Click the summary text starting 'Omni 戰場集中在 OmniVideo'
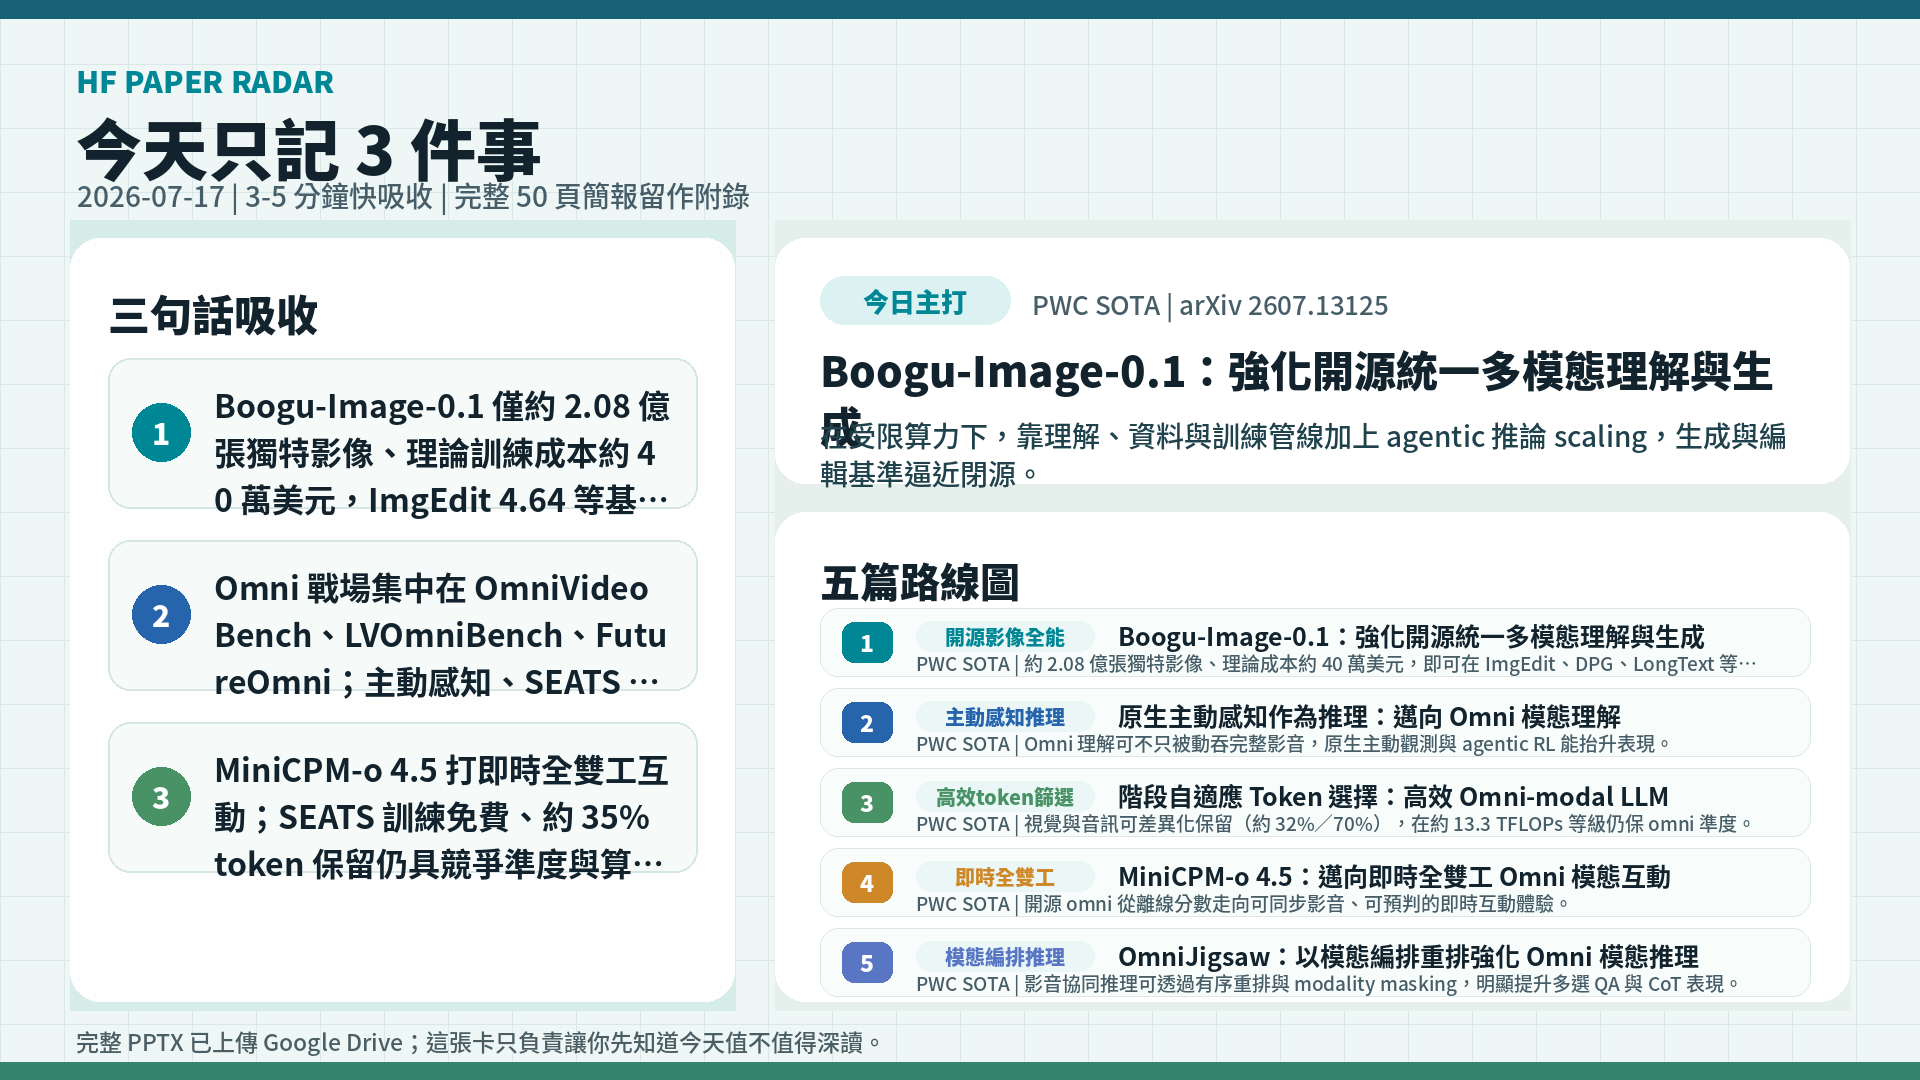 pyautogui.click(x=440, y=635)
